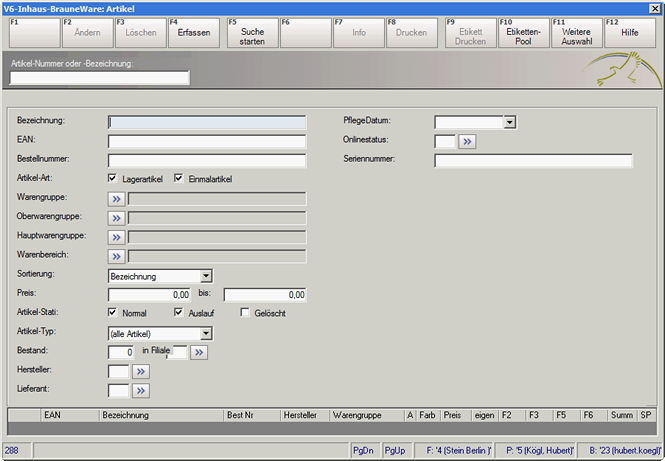This screenshot has height=461, width=665.
Task: Uncheck the Lagerartikel checkbox
Action: [114, 179]
